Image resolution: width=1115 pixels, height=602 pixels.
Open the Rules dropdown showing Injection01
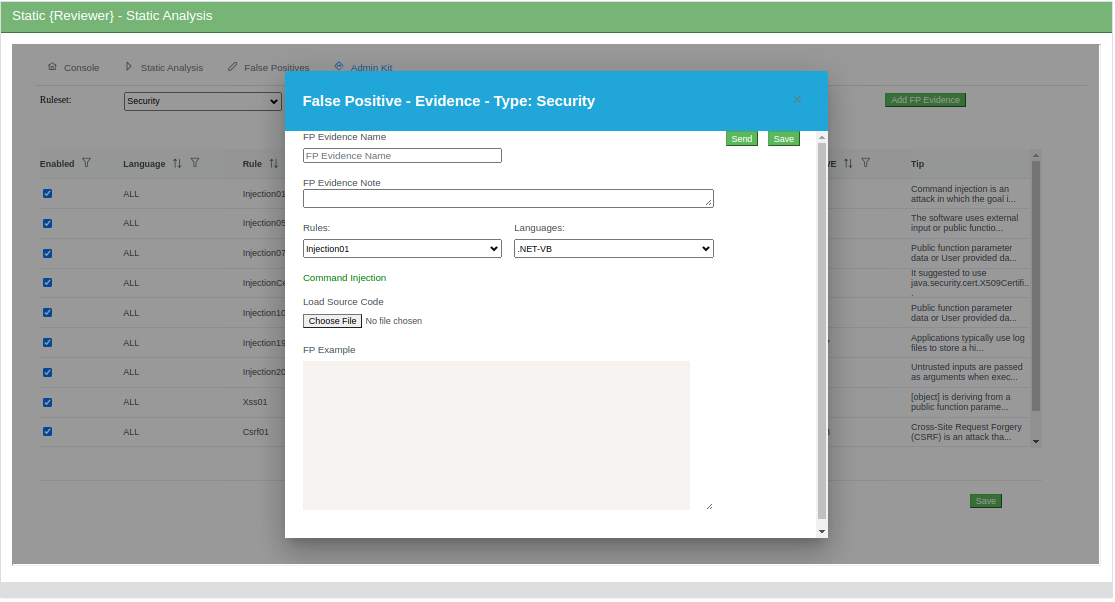click(x=401, y=248)
